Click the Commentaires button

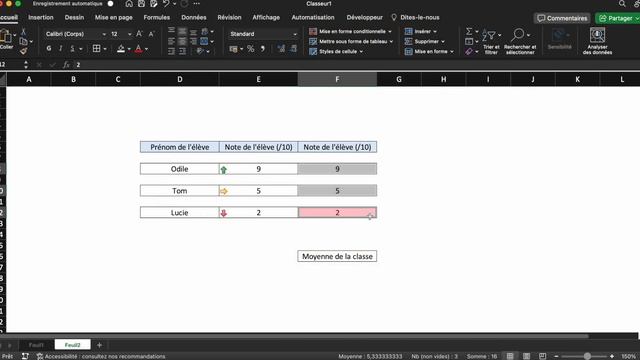[x=562, y=18]
